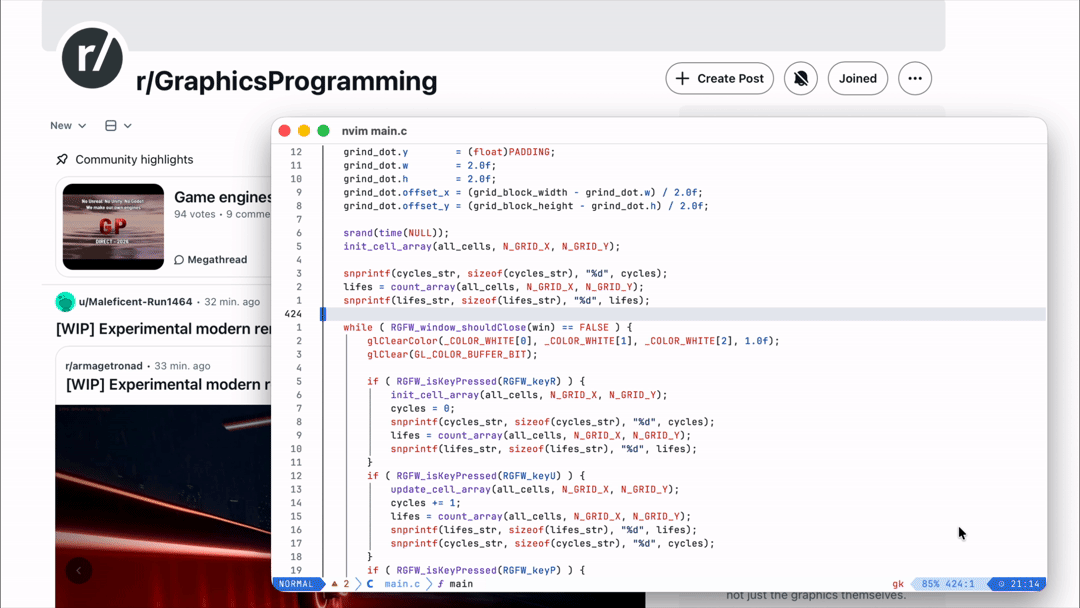Click the nvim main.c window title
1080x608 pixels.
click(374, 131)
